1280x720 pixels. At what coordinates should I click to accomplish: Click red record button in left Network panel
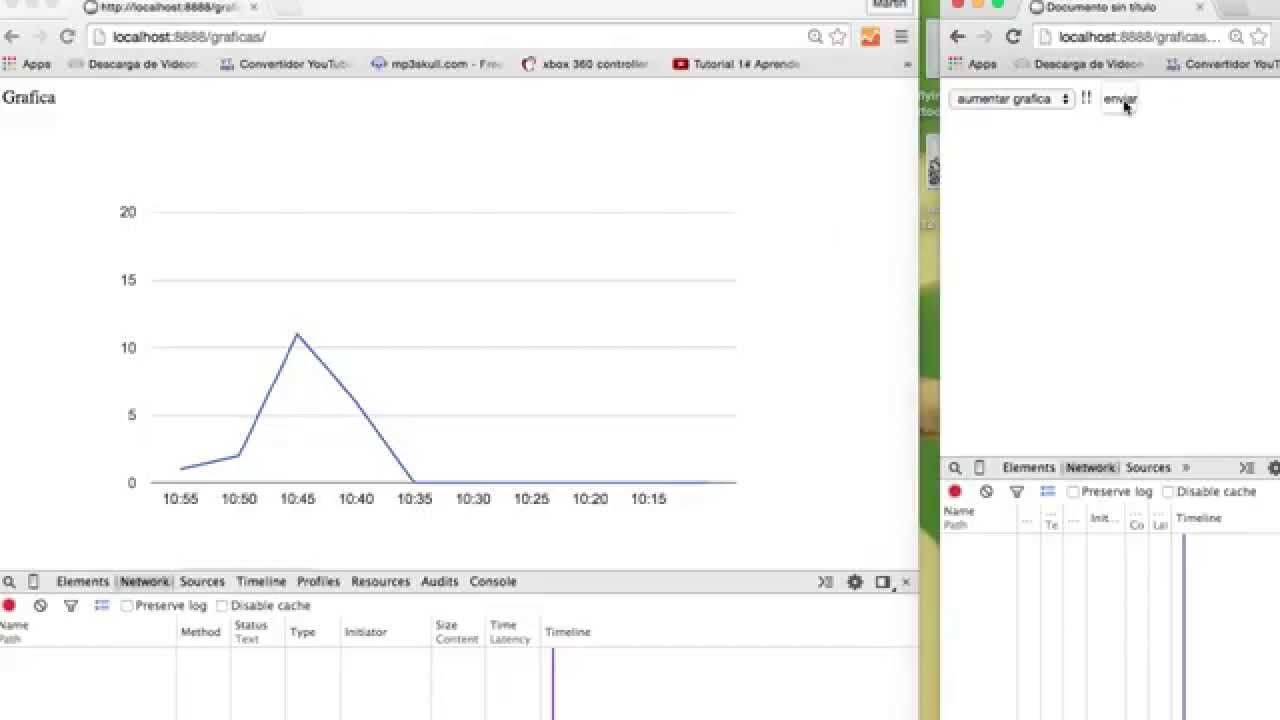[x=9, y=605]
